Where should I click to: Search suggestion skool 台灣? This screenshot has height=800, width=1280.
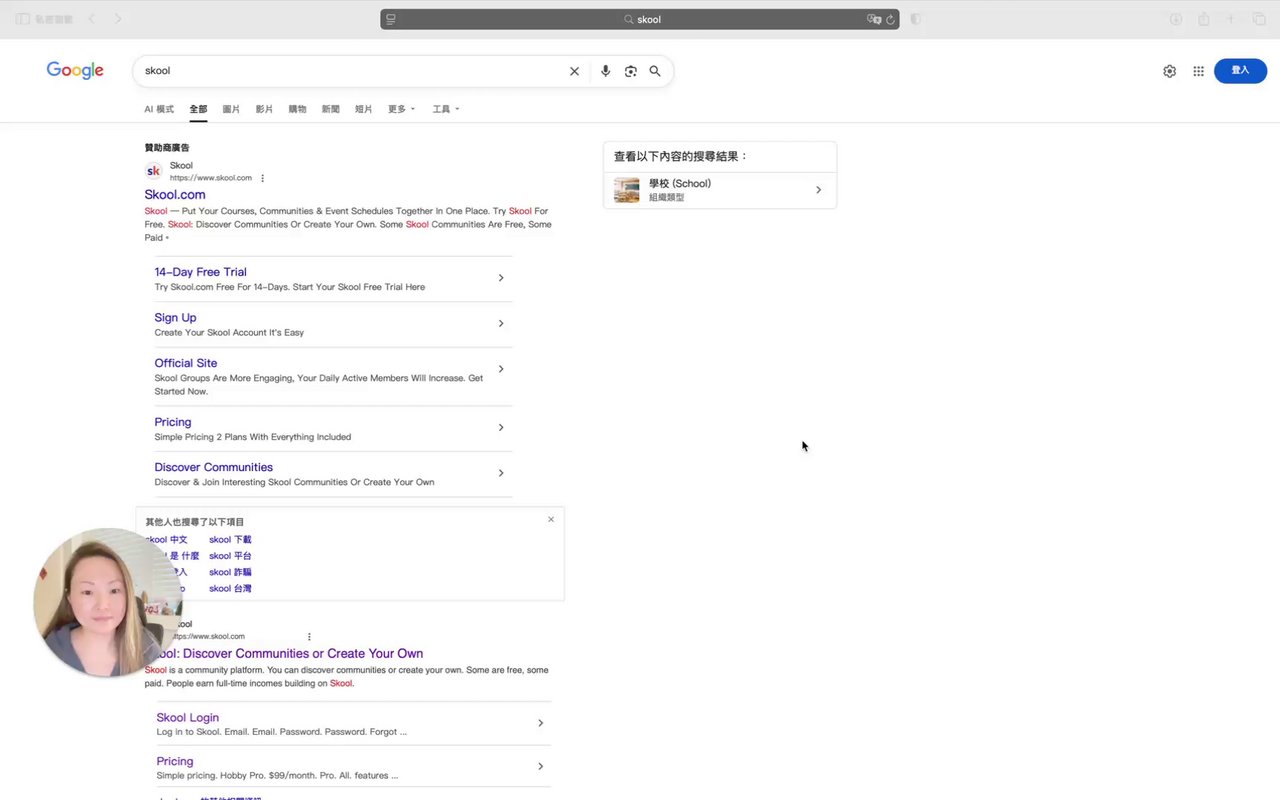click(x=230, y=589)
